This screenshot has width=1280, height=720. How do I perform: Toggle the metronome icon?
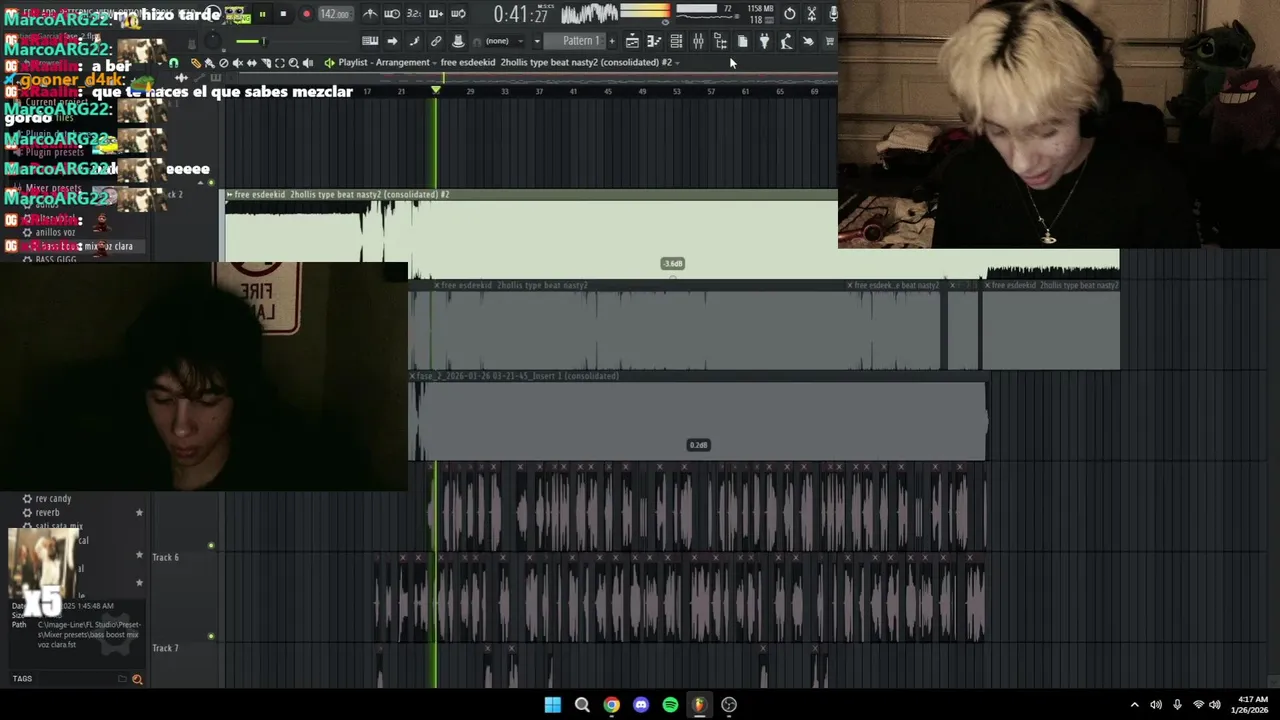370,14
